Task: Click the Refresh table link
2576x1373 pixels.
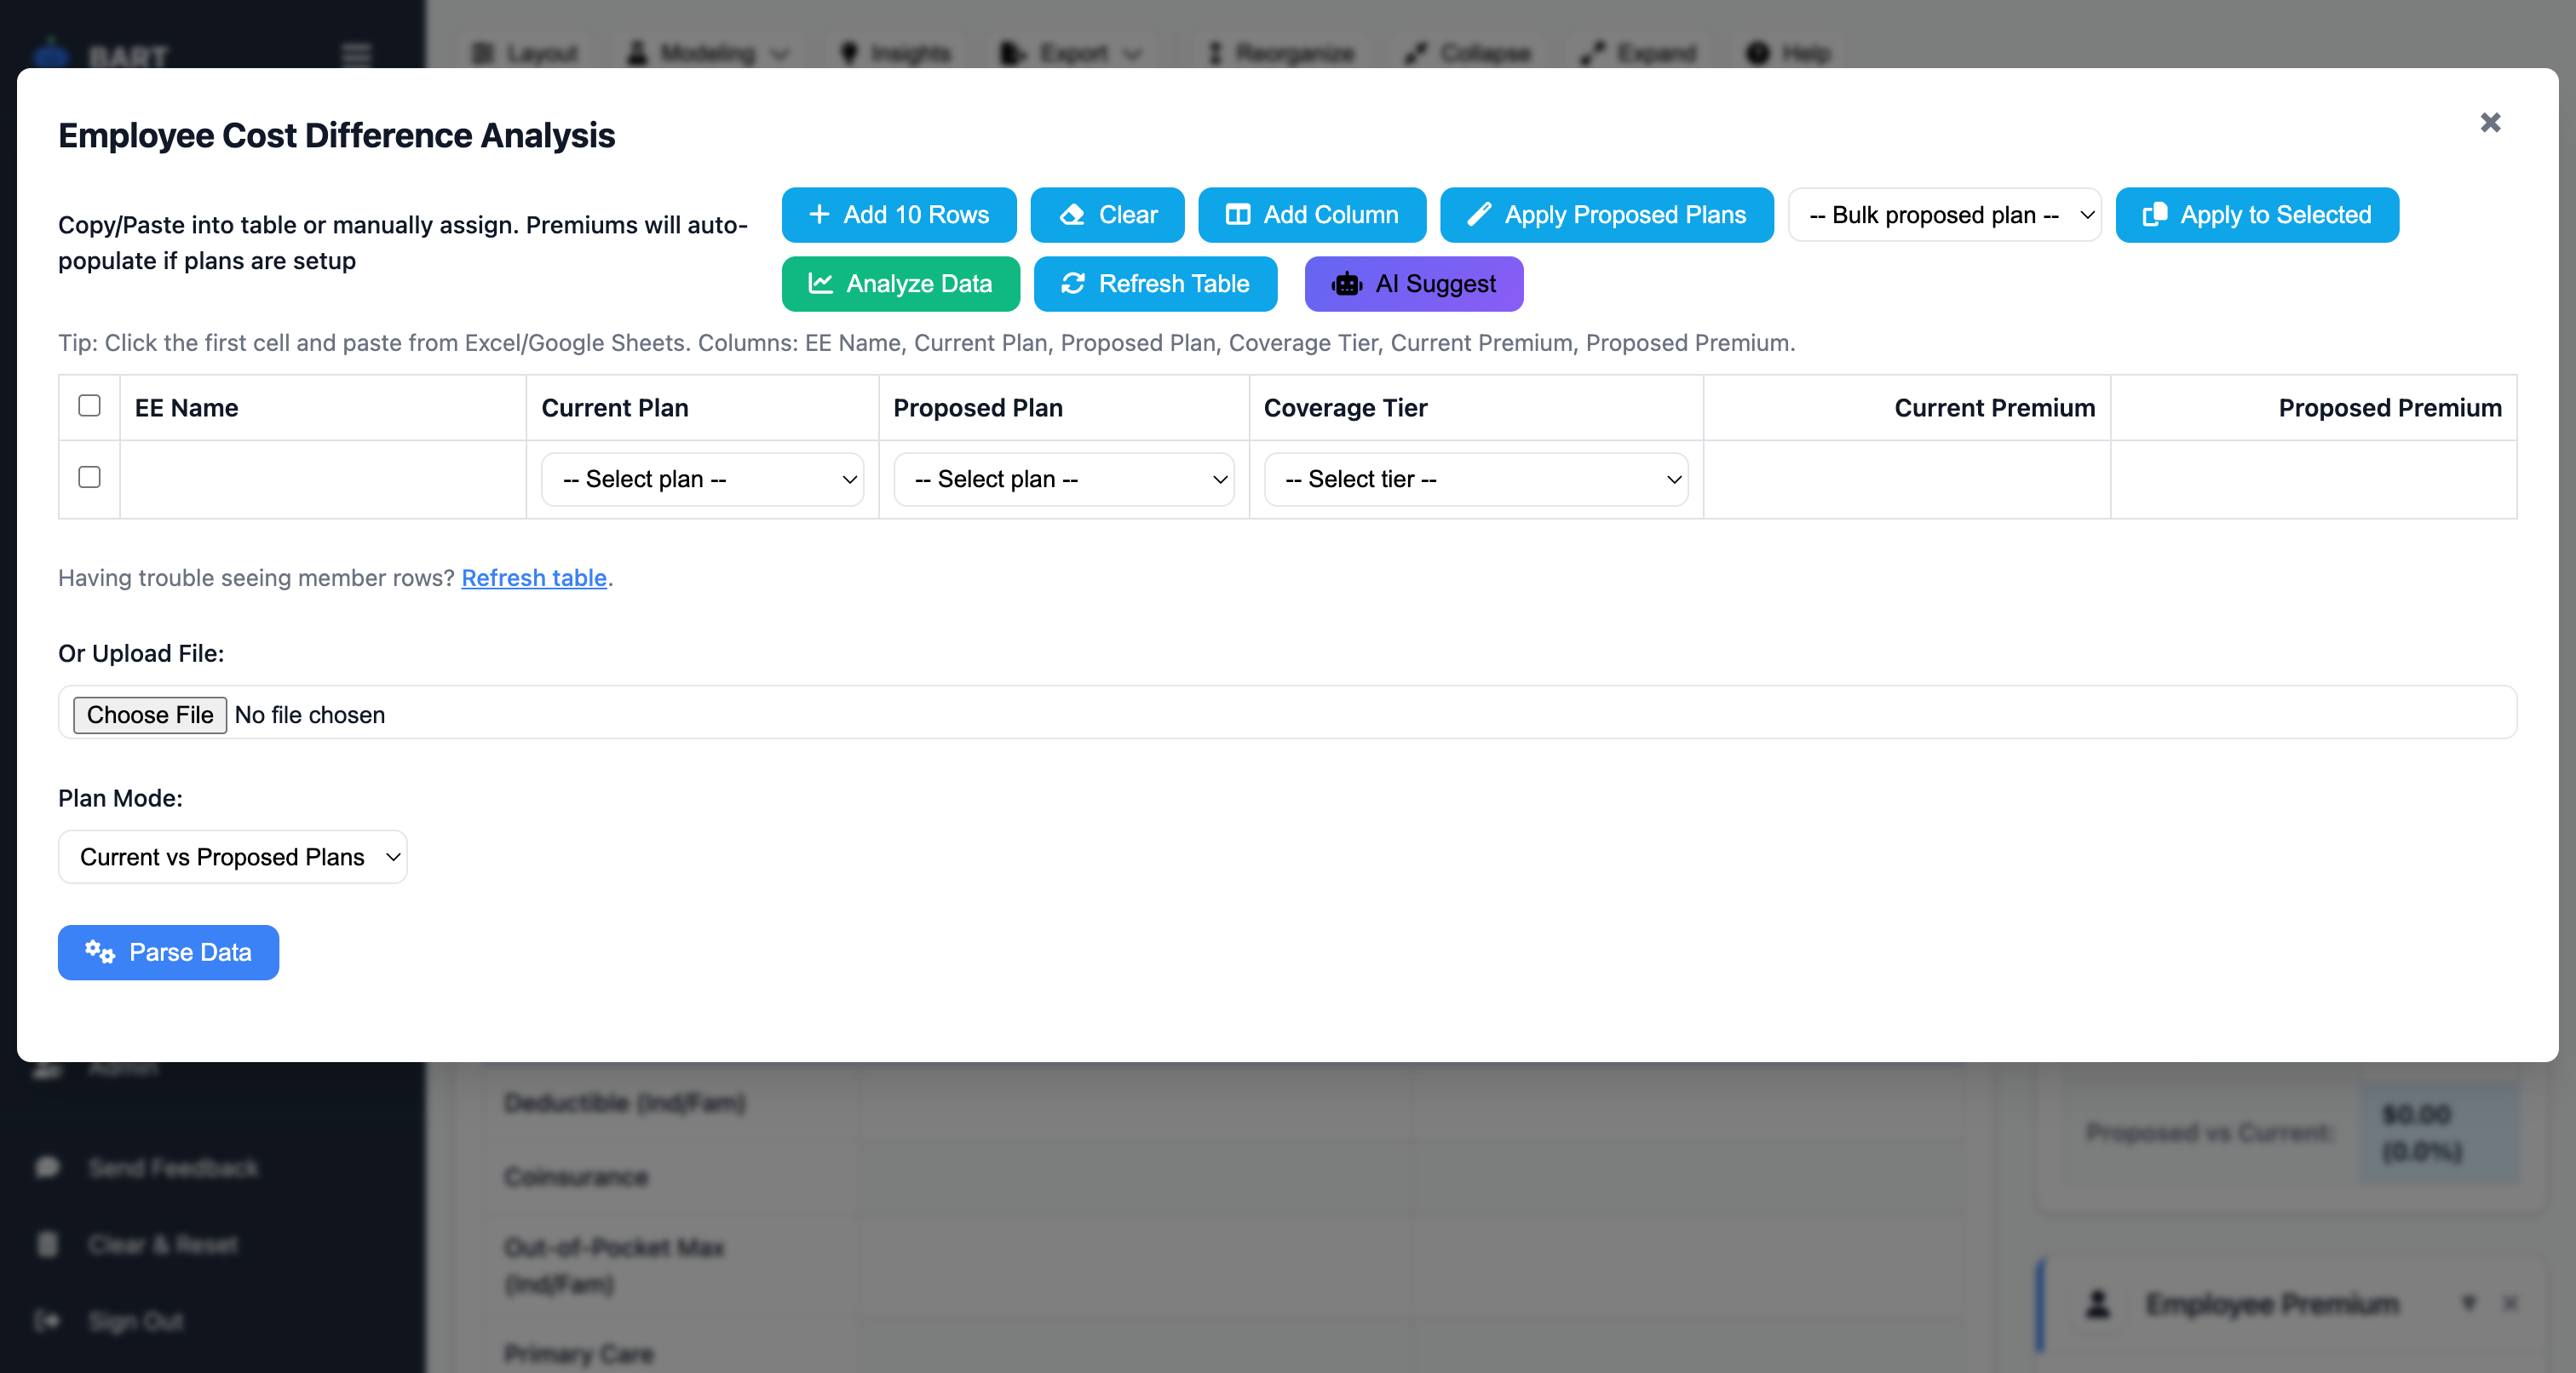Action: [534, 578]
